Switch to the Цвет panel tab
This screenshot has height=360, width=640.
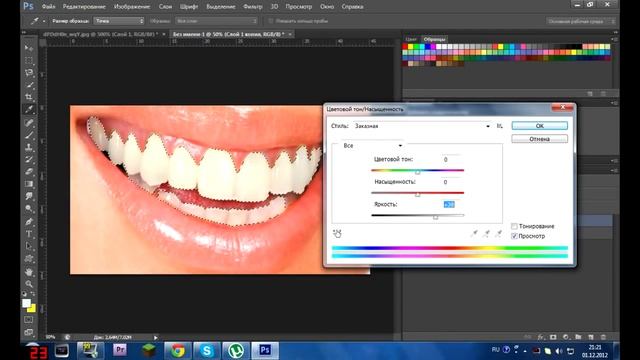click(411, 39)
